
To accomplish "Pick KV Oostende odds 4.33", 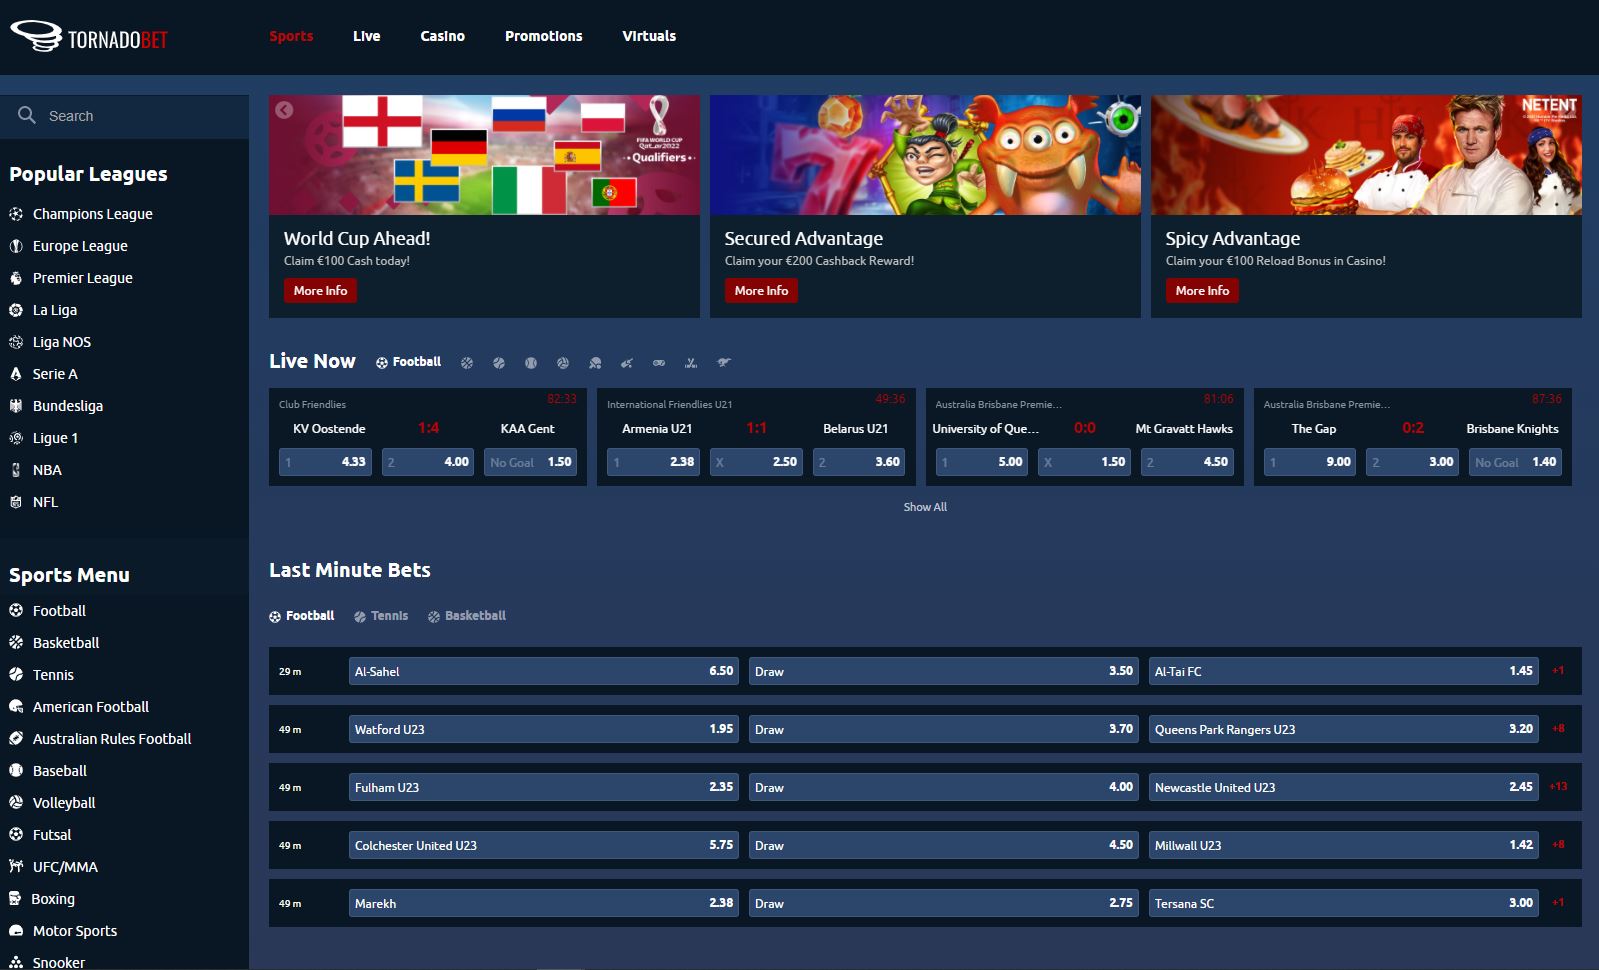I will 325,462.
